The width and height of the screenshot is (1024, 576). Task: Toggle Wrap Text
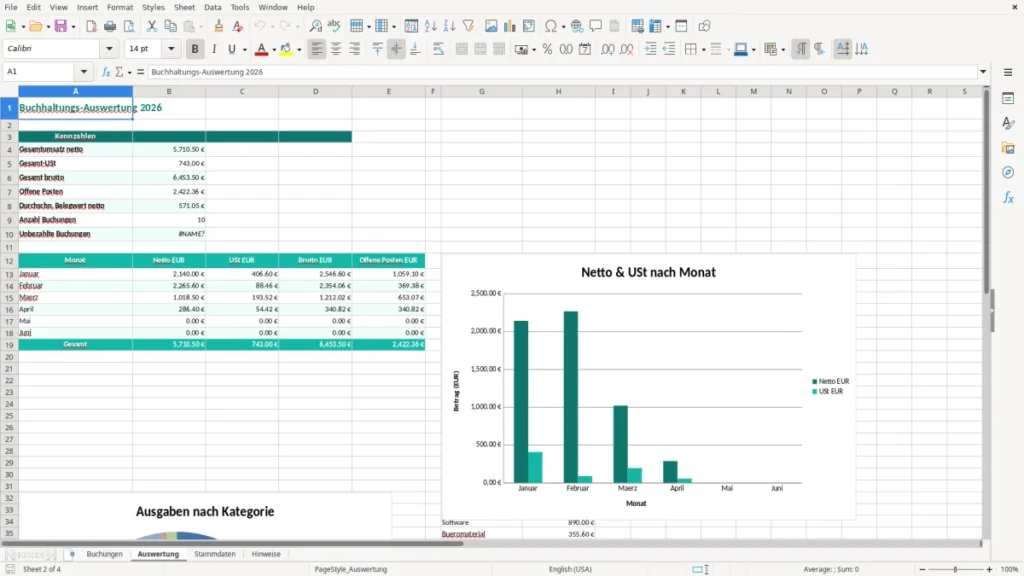tap(438, 49)
